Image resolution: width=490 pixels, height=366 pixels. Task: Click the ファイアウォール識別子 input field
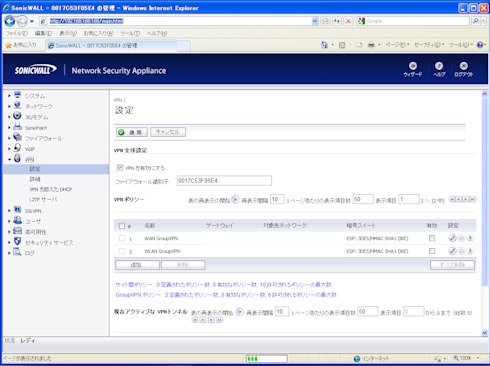click(x=224, y=181)
